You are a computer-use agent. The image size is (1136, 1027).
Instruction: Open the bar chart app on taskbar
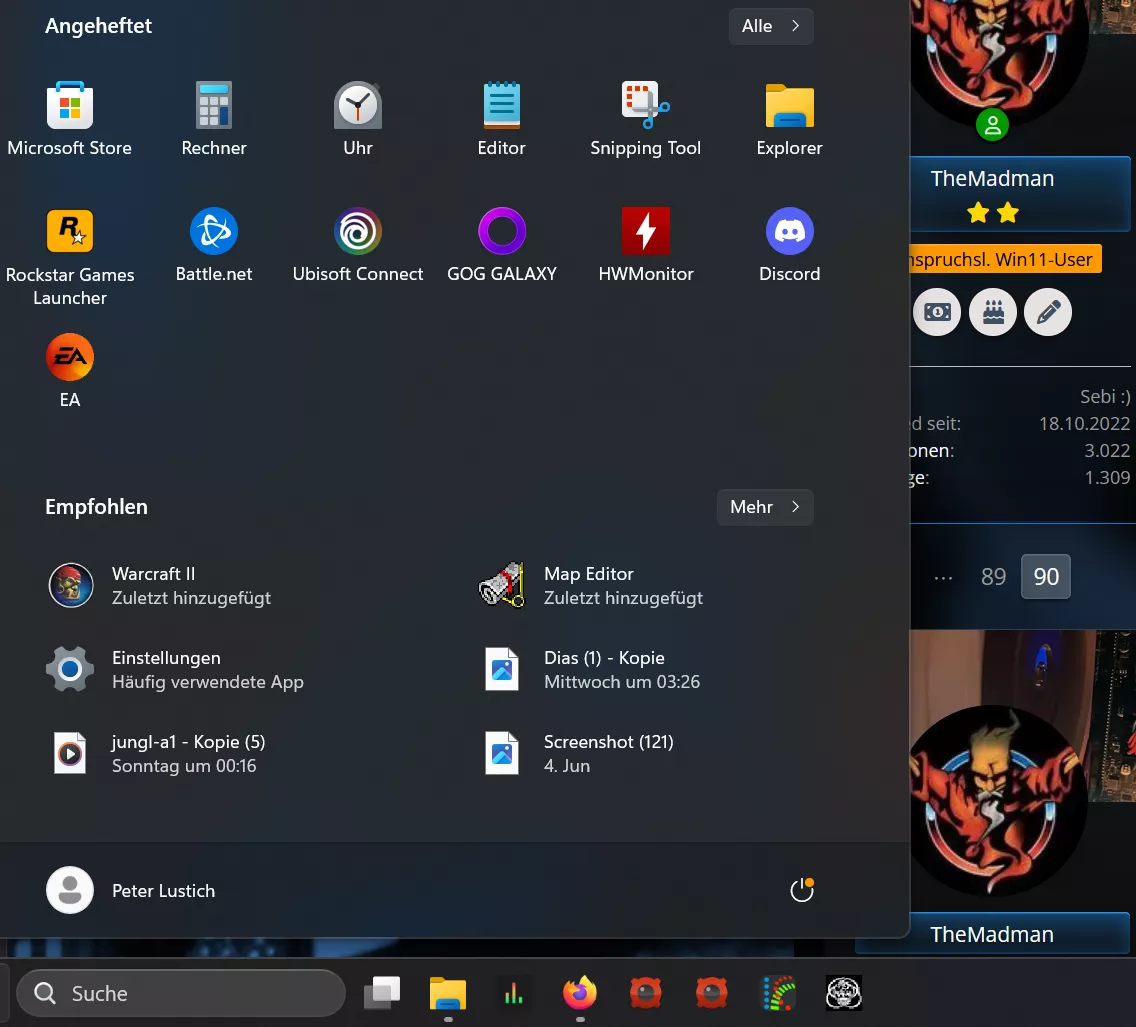pyautogui.click(x=514, y=993)
